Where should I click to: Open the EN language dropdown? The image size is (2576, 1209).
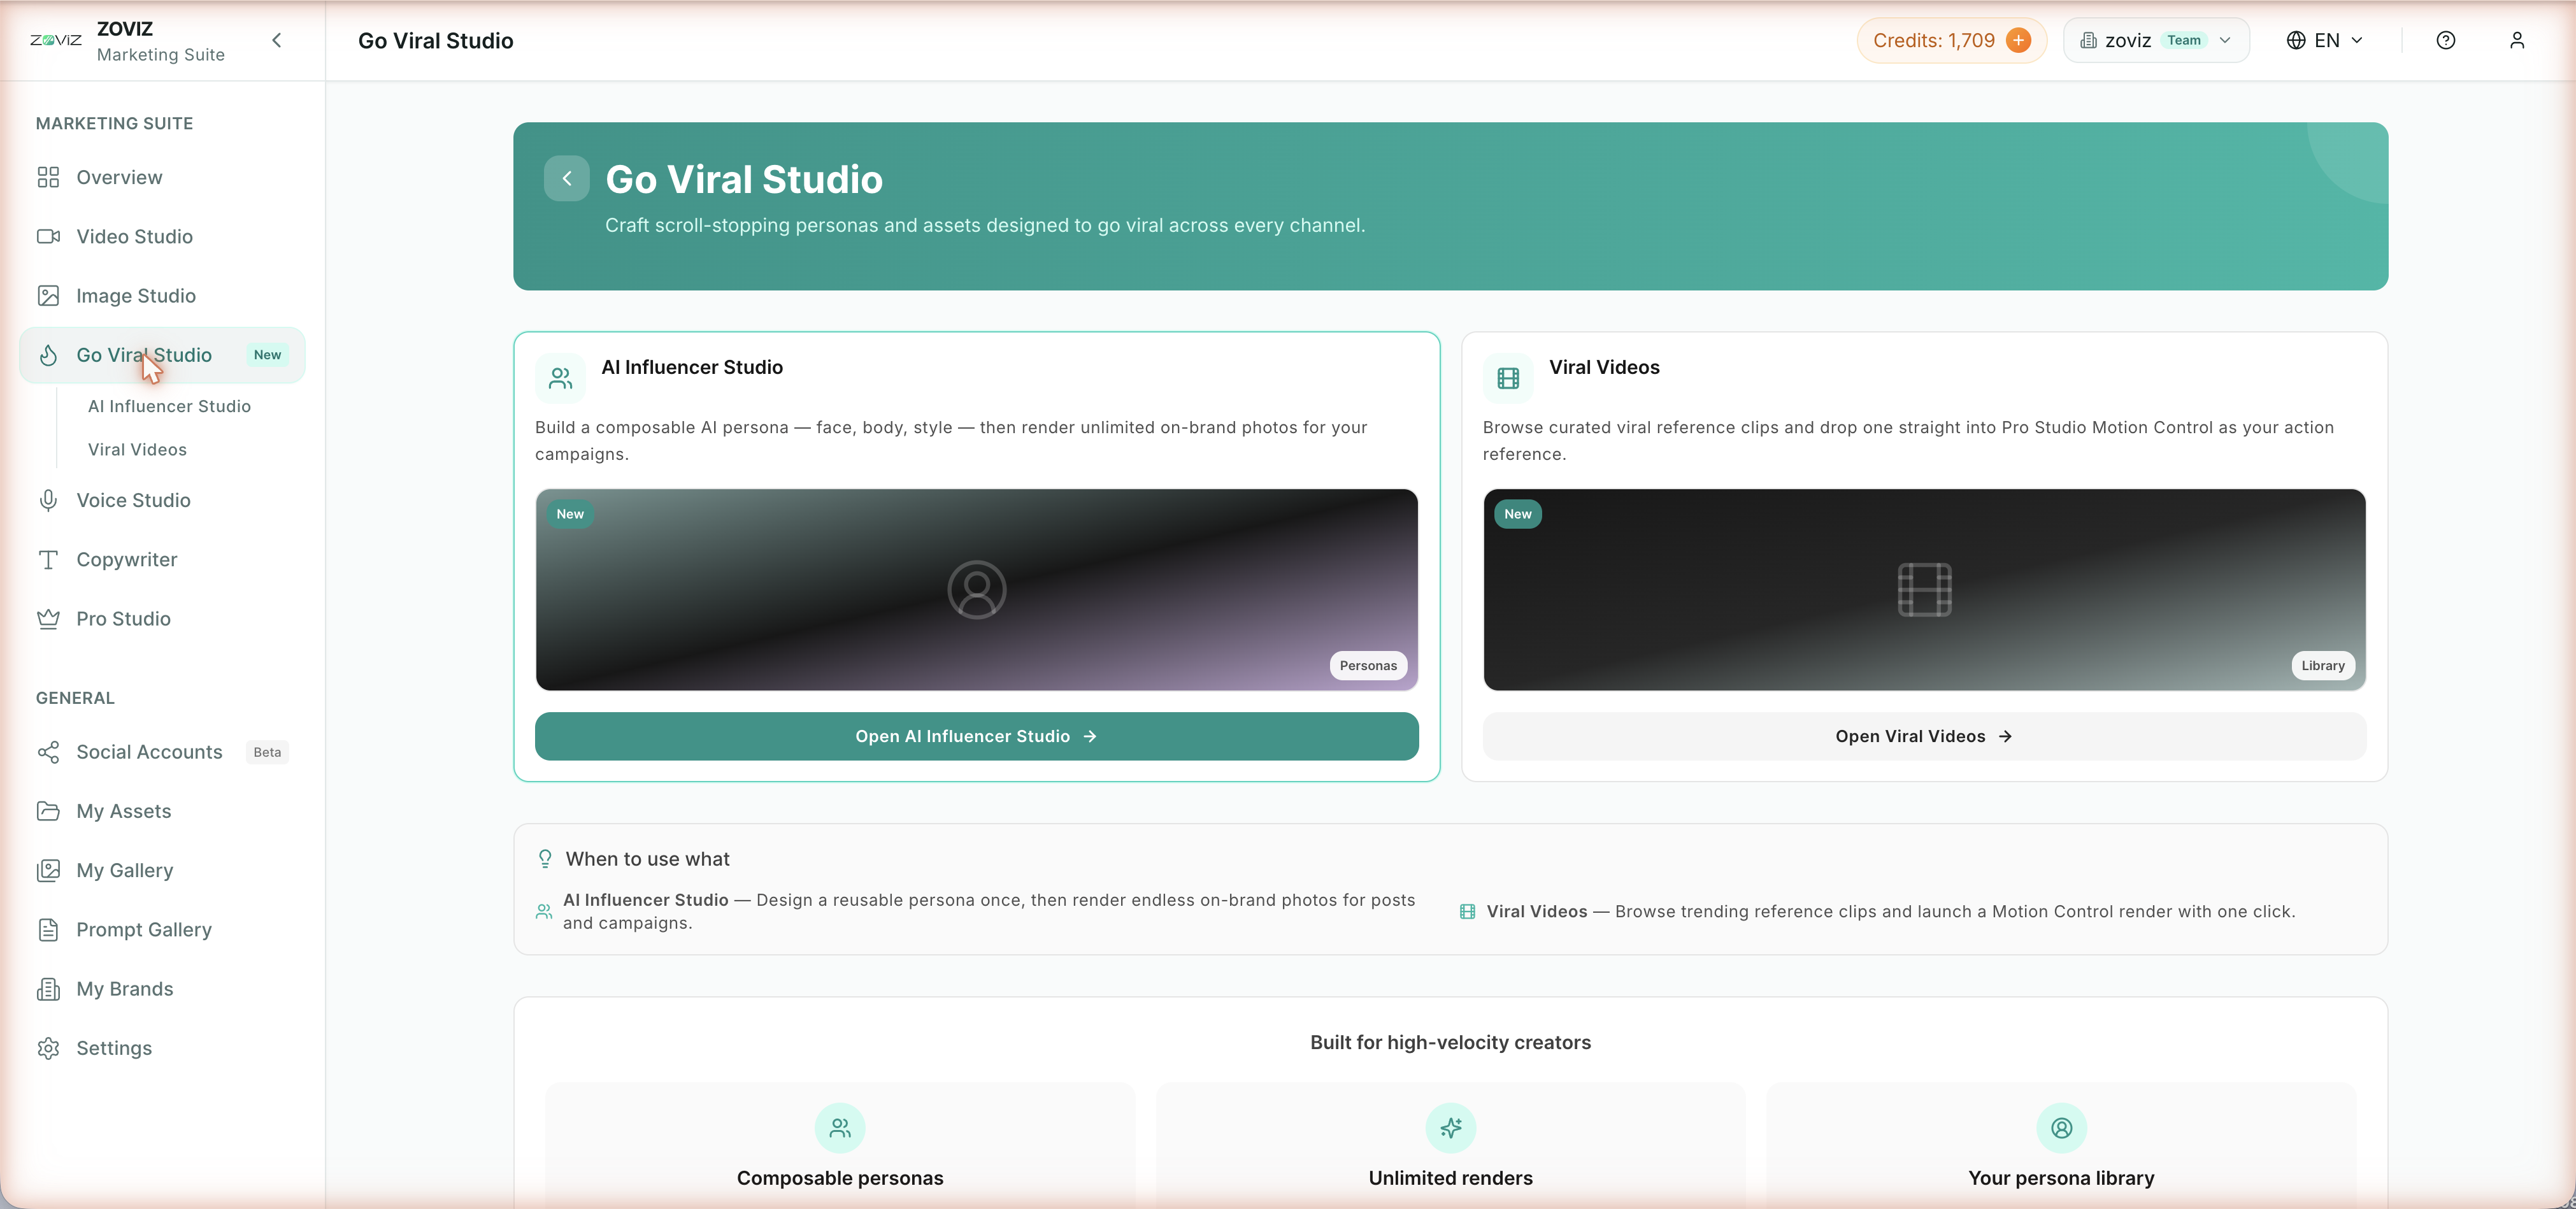(2325, 40)
